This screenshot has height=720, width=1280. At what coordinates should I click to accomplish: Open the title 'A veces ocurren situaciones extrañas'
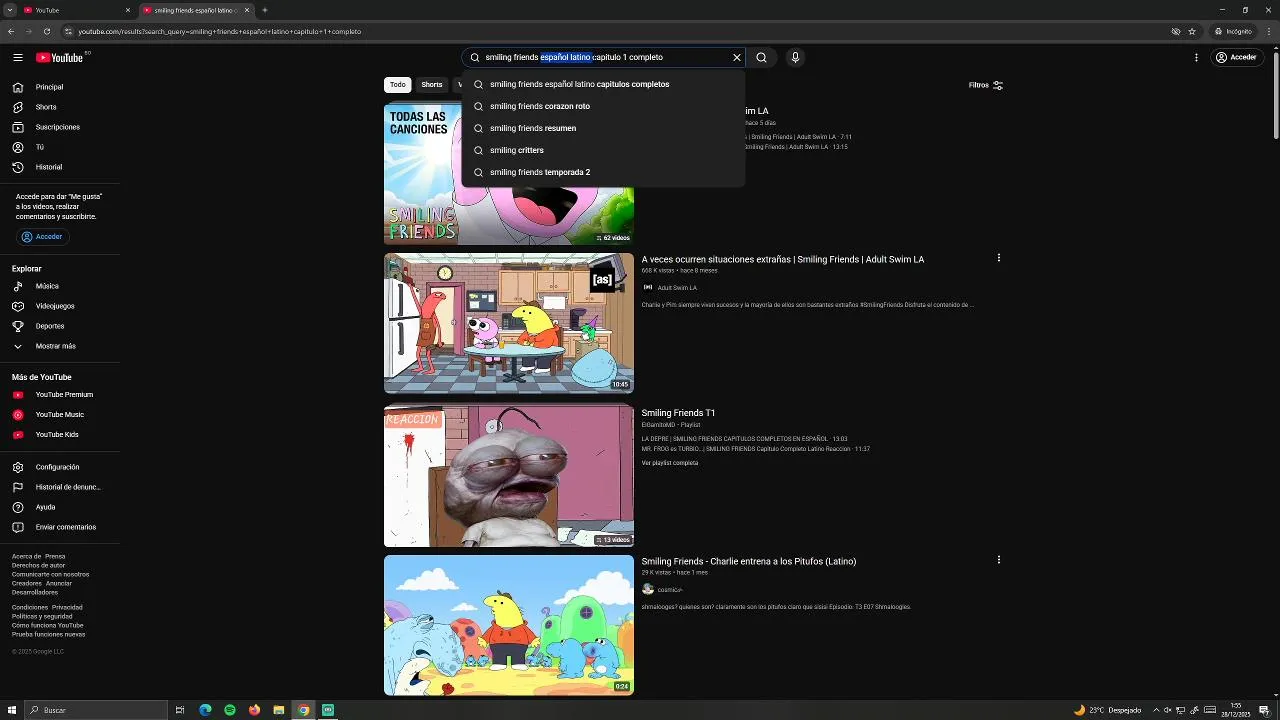point(783,260)
